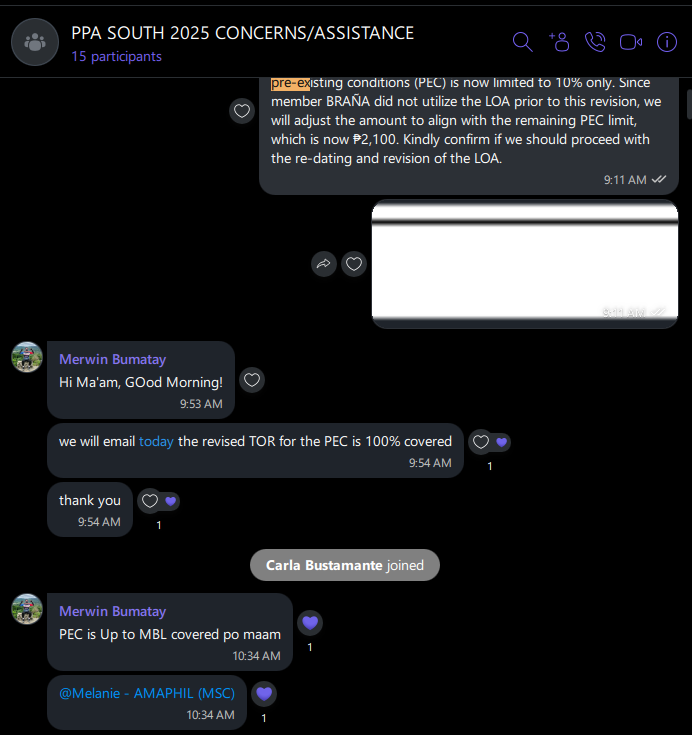This screenshot has height=735, width=692.
Task: Click the group avatar icon
Action: click(35, 42)
